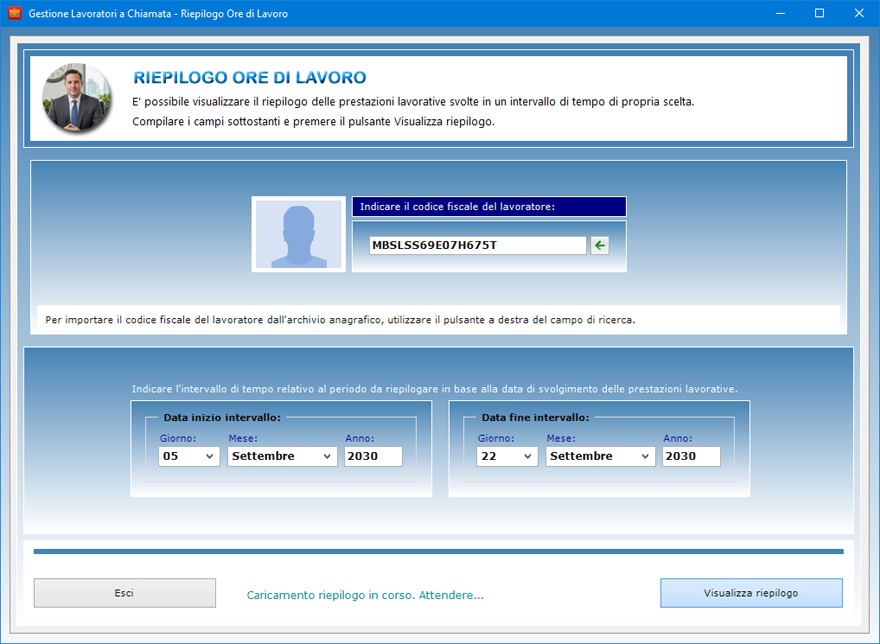This screenshot has height=644, width=880.
Task: Maximize the application window
Action: pyautogui.click(x=819, y=14)
